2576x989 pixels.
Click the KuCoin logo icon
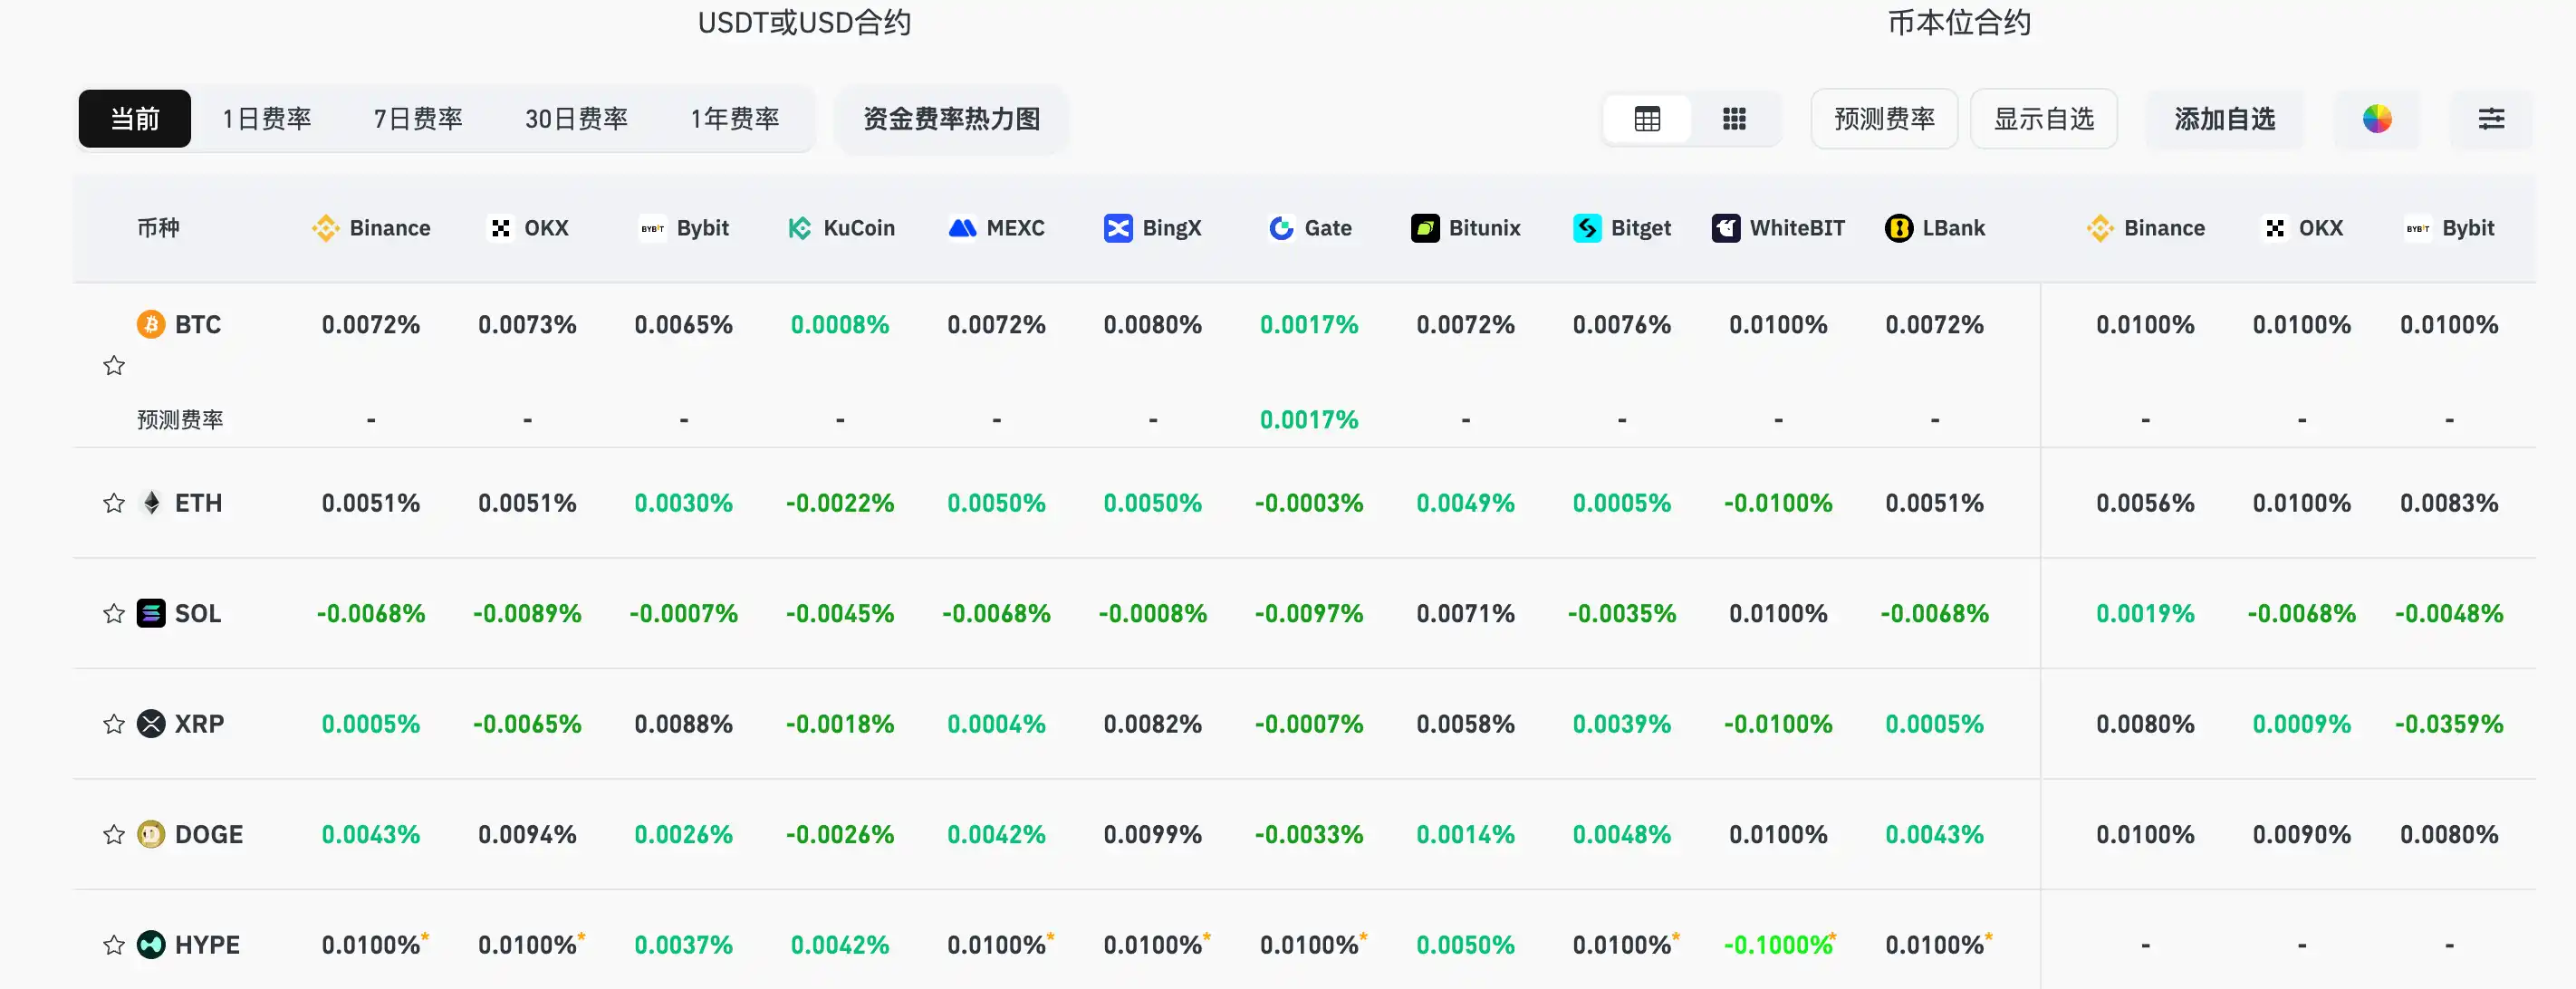799,228
